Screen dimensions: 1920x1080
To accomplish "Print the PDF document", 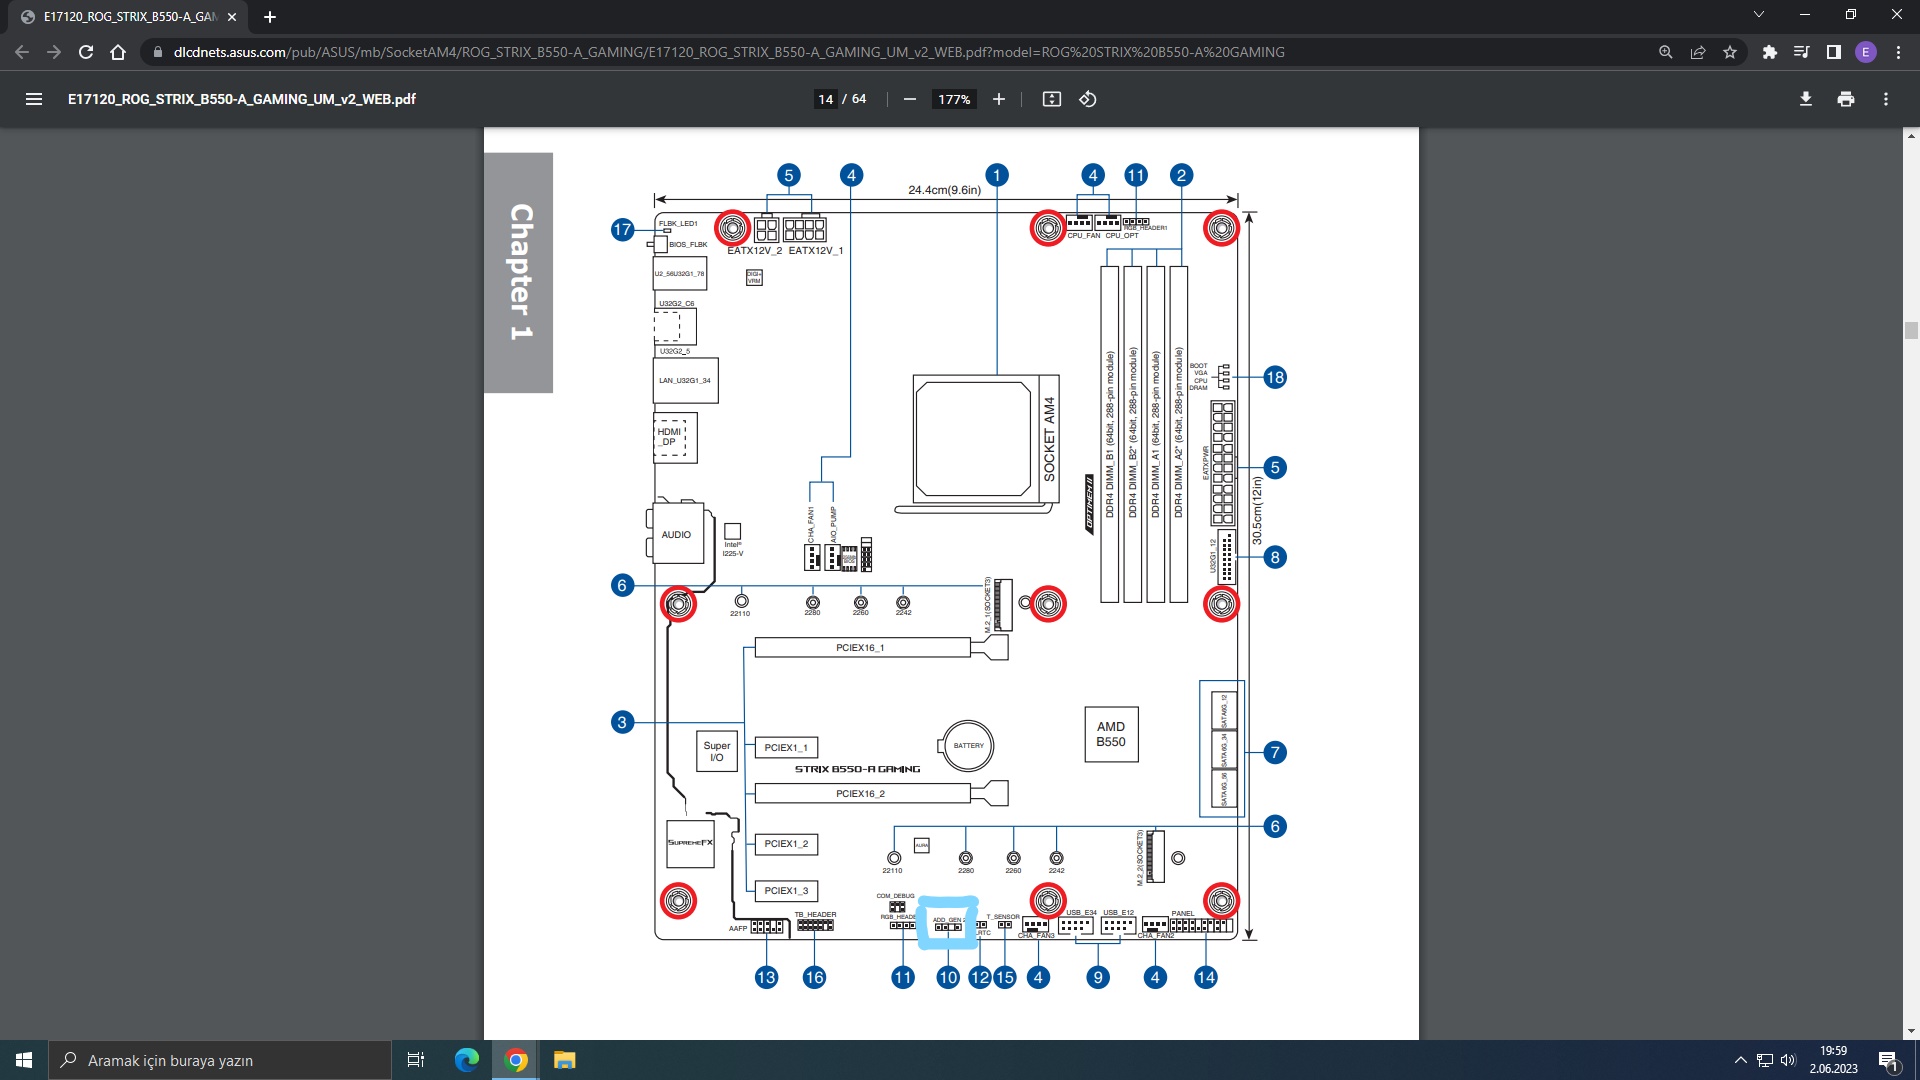I will point(1846,99).
